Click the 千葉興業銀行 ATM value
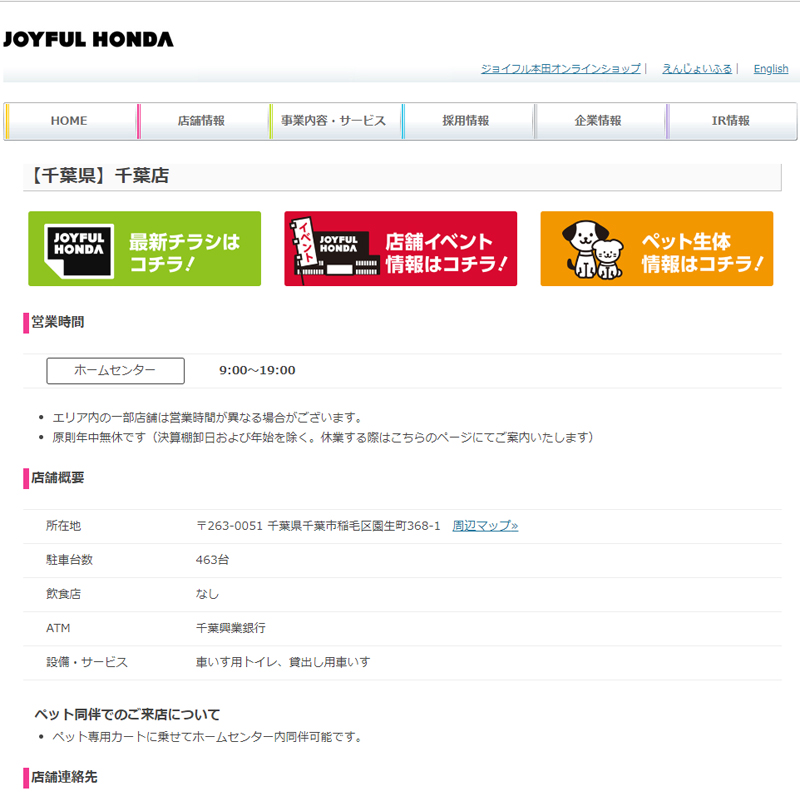Image resolution: width=800 pixels, height=801 pixels. [231, 628]
